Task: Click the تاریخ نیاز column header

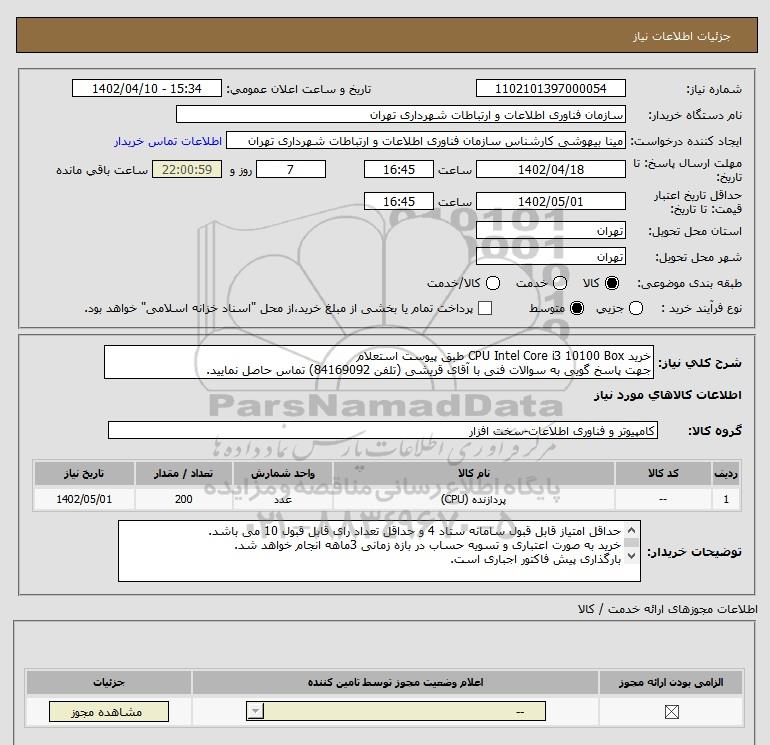Action: pyautogui.click(x=84, y=473)
